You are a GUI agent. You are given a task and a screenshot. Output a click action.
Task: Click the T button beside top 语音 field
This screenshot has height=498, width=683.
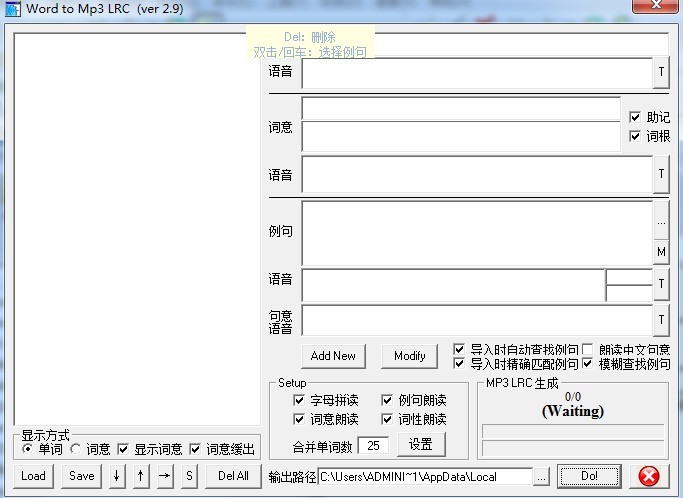[x=661, y=73]
